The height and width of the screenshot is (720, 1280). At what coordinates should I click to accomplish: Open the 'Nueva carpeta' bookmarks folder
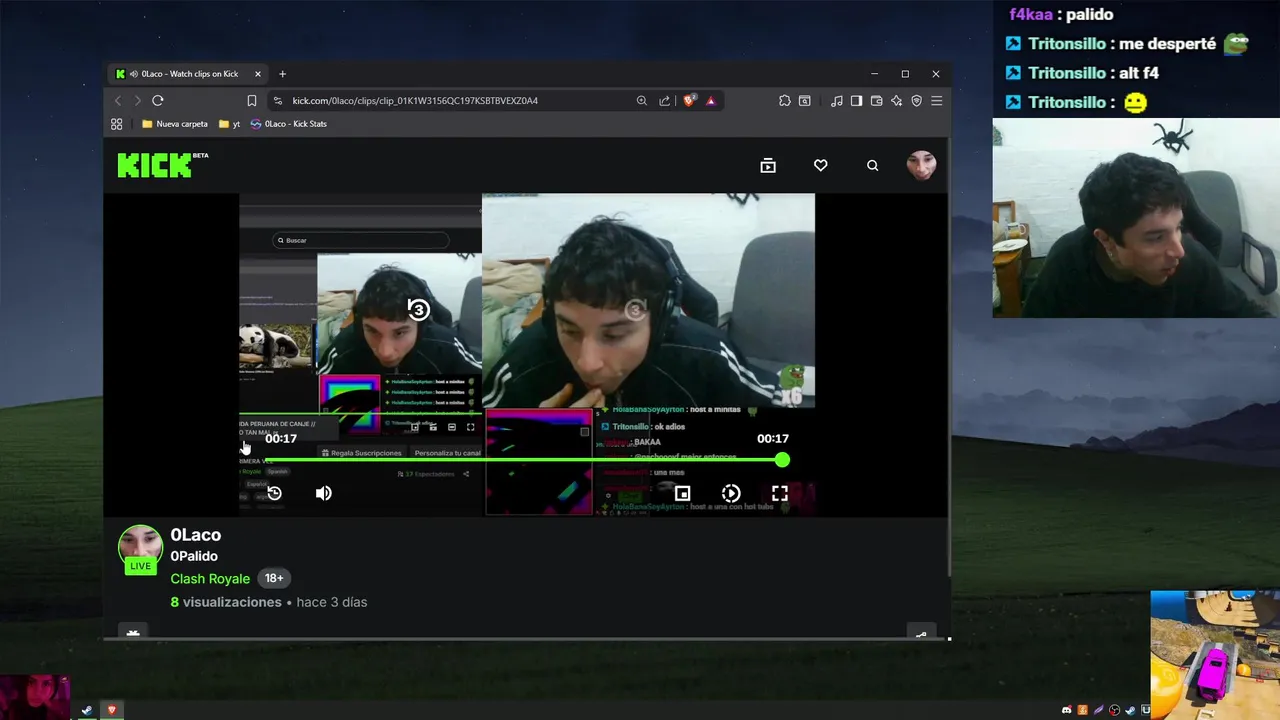175,124
